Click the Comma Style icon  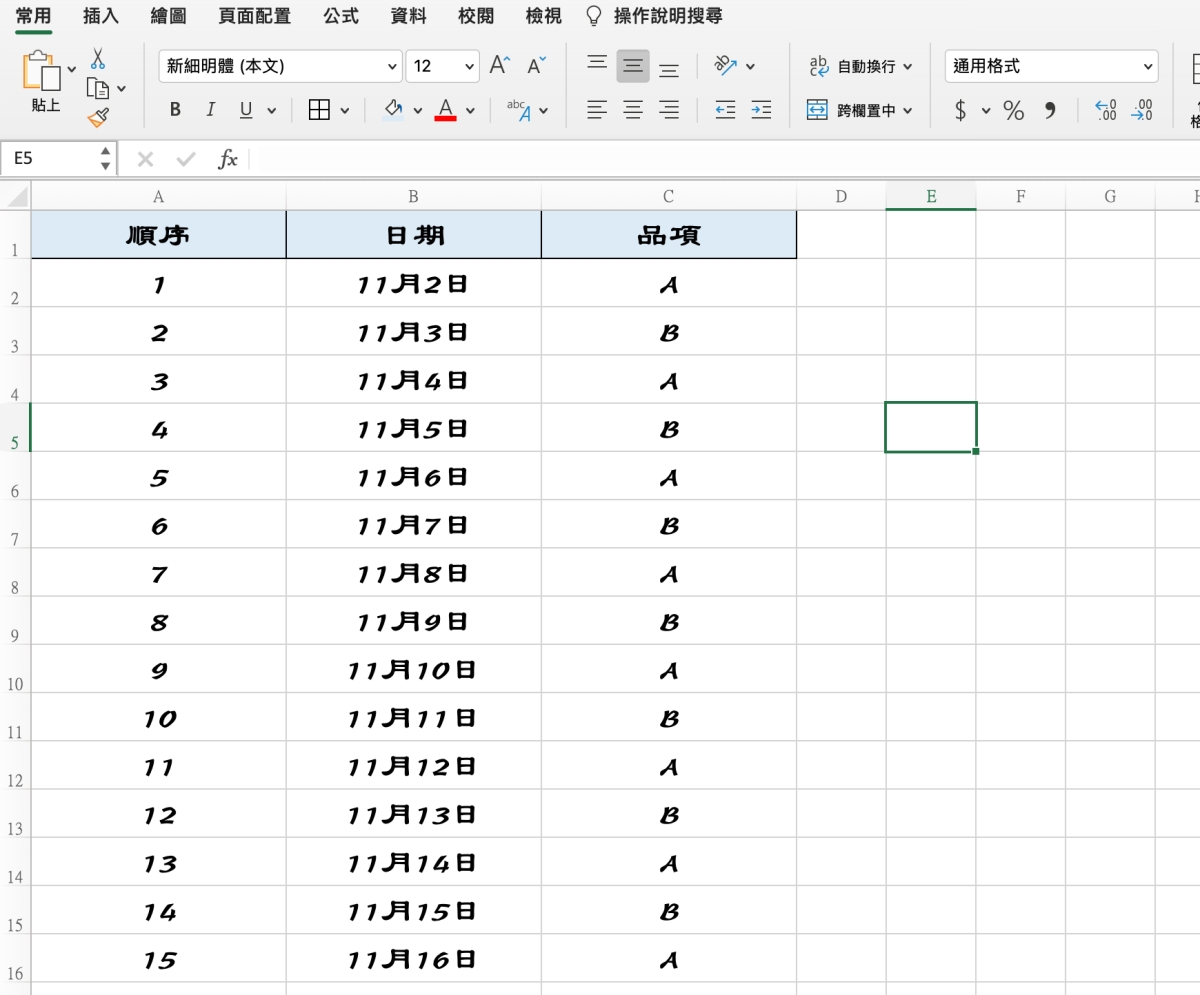click(x=1050, y=110)
